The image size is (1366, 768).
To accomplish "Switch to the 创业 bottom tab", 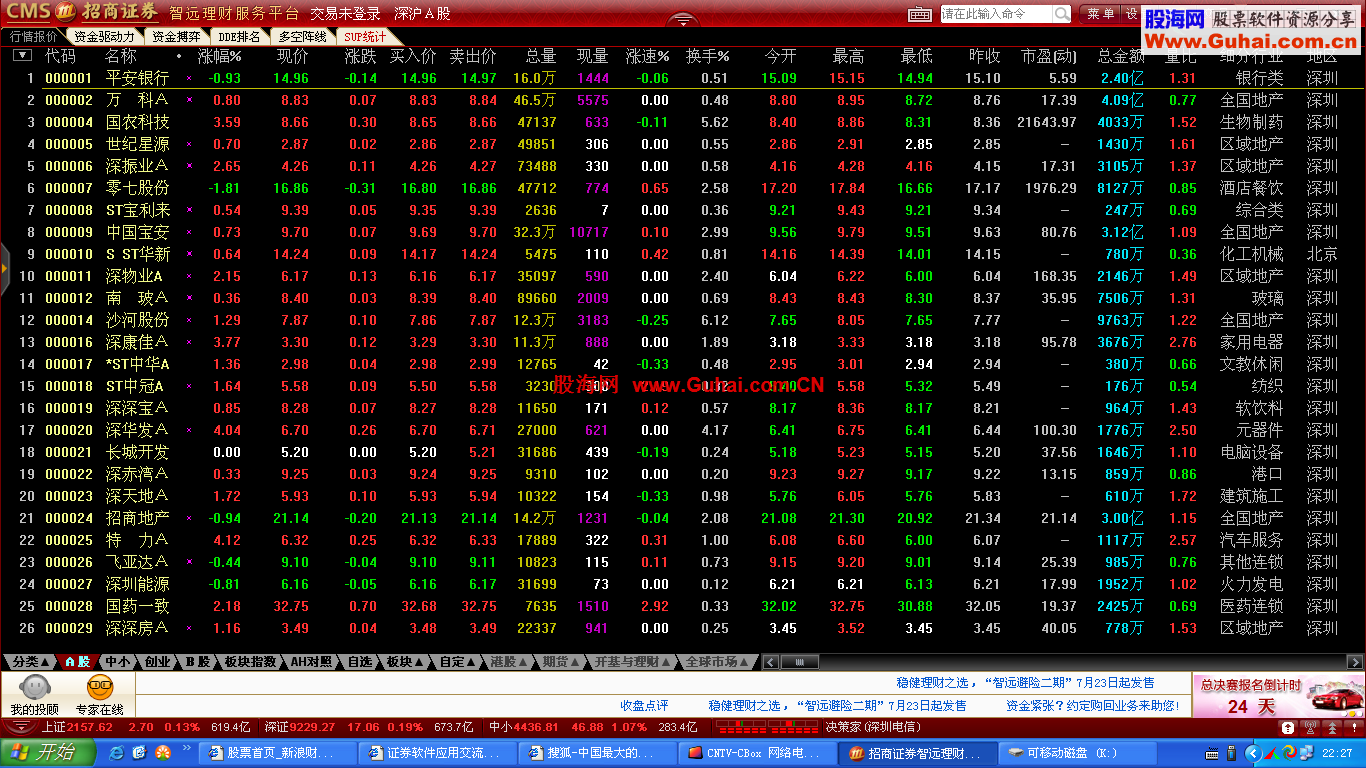I will [x=157, y=662].
